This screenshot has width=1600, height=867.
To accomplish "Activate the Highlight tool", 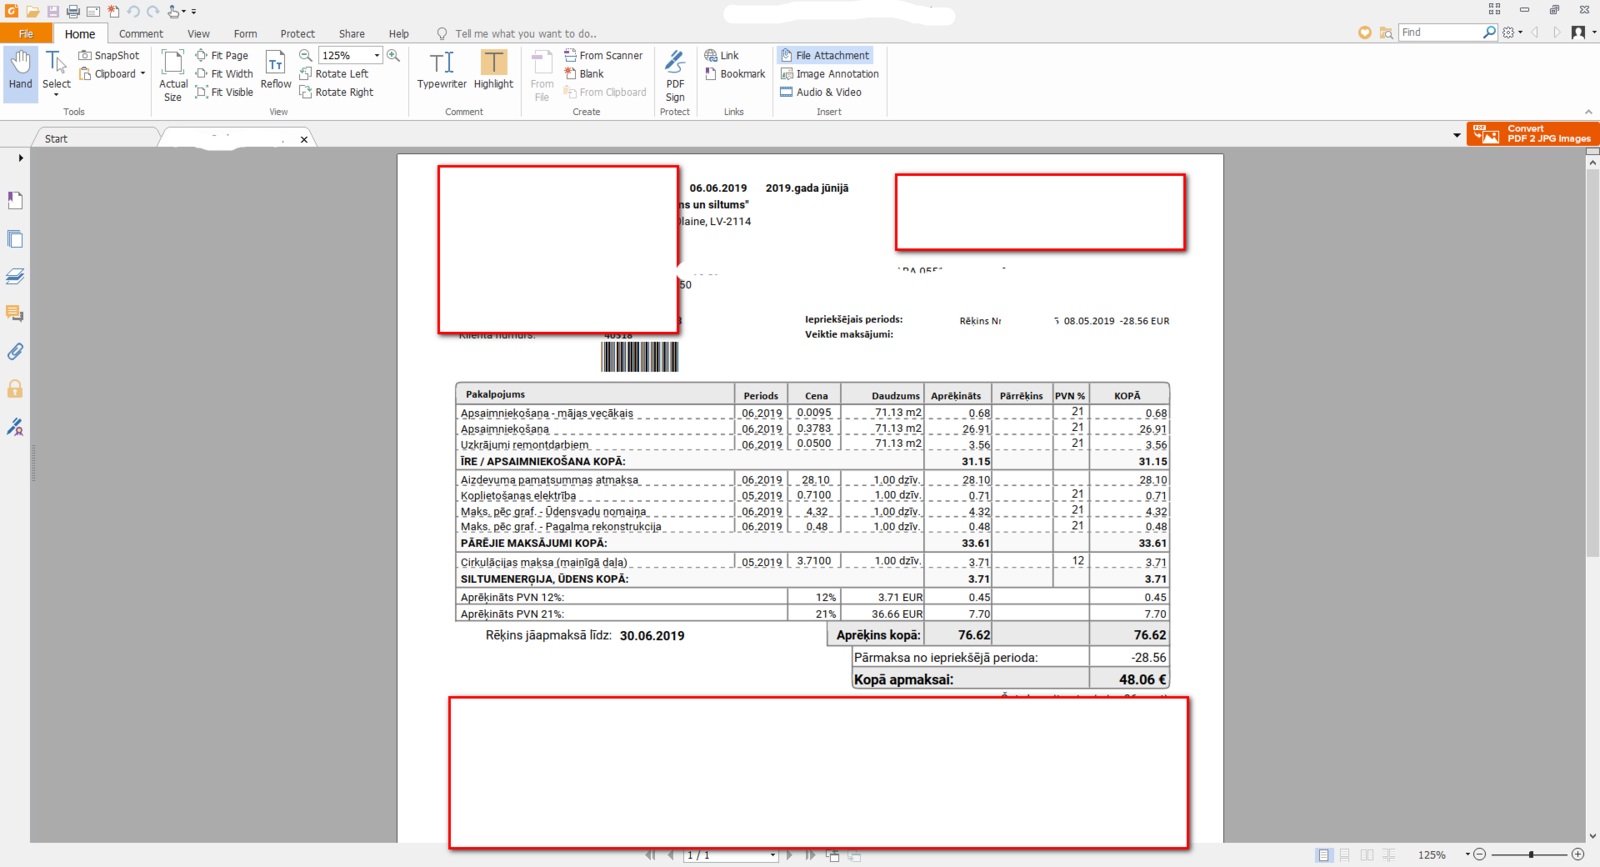I will tap(493, 70).
